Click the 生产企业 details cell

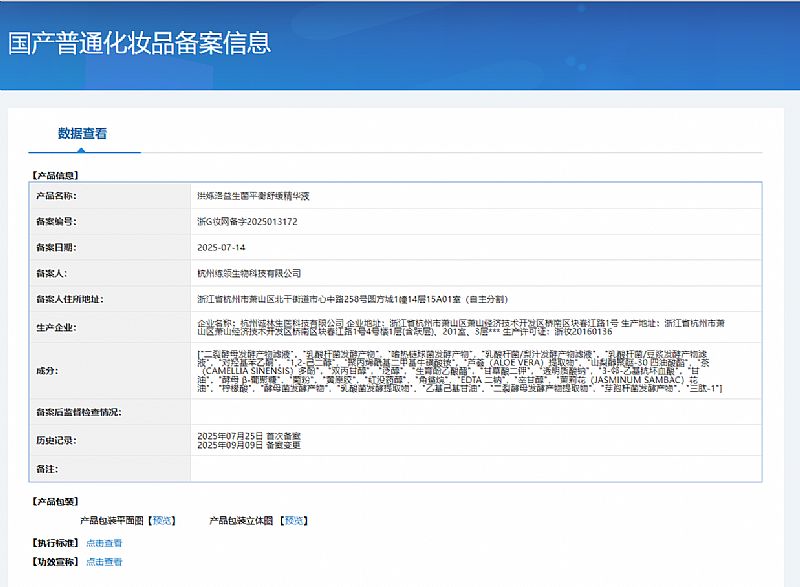(475, 328)
